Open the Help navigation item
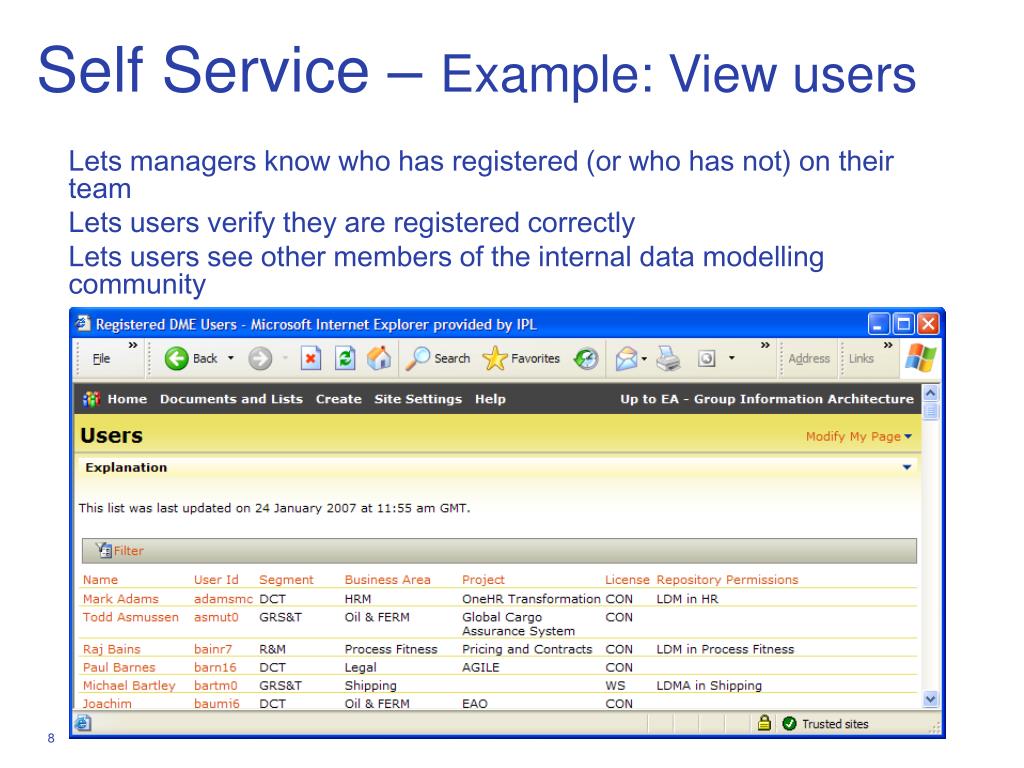The image size is (1024, 768). (x=490, y=399)
